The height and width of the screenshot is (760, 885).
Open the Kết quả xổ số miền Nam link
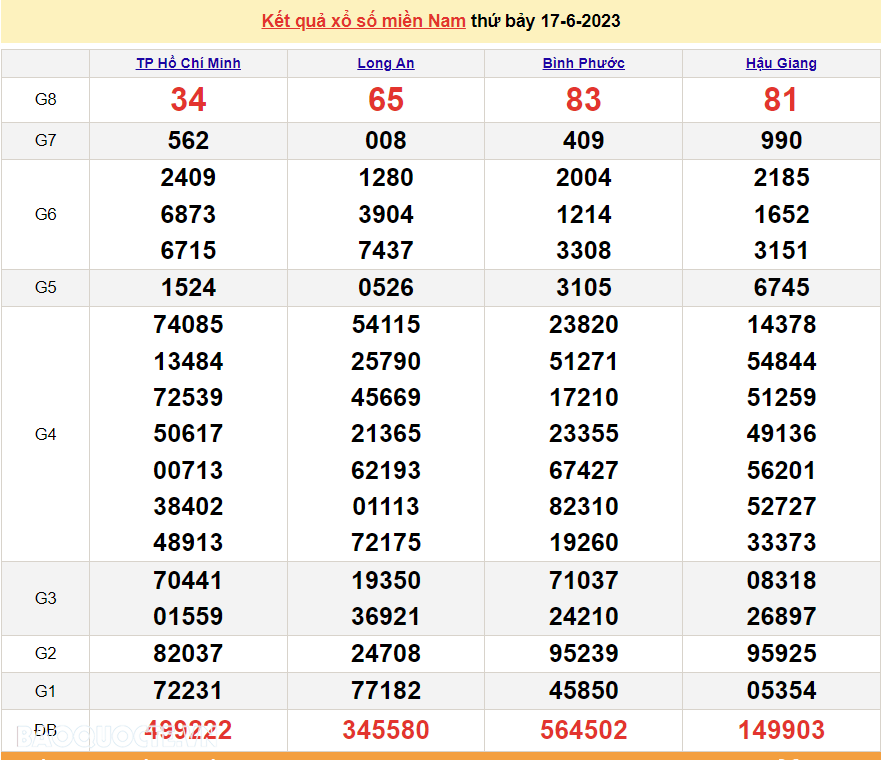pos(363,21)
